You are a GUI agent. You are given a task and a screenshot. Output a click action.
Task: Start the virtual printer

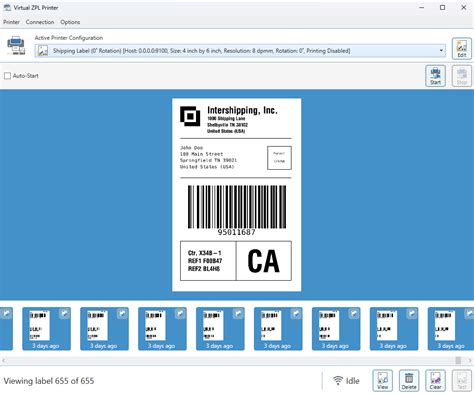(x=435, y=76)
